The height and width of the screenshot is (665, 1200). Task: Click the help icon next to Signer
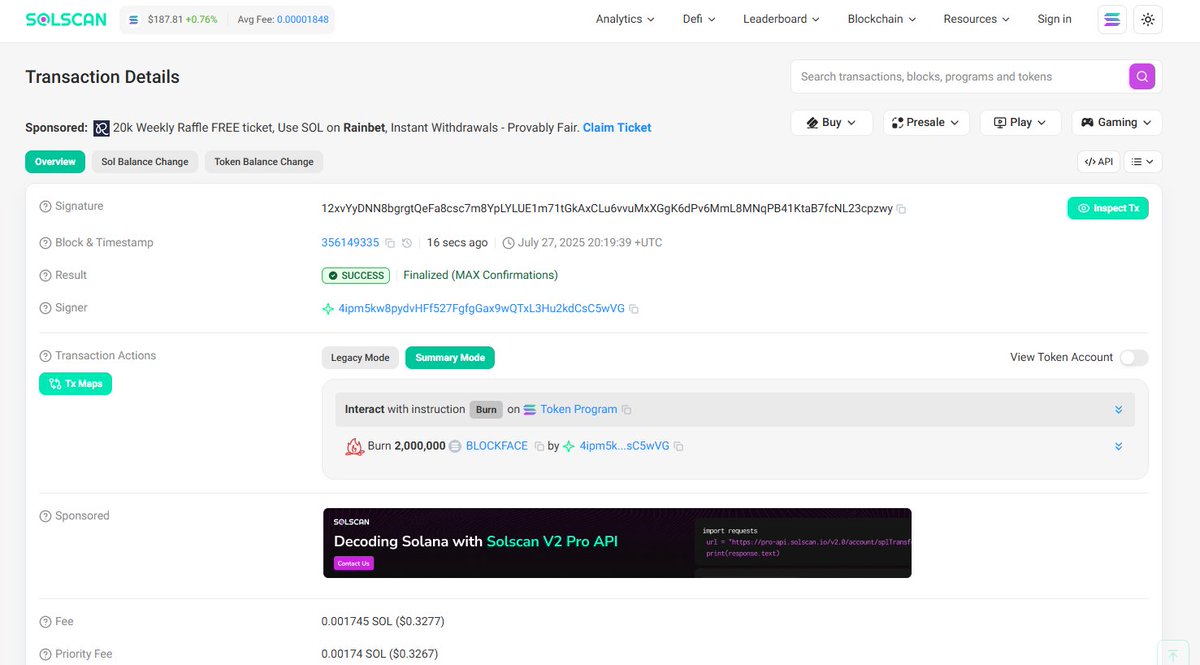[45, 309]
